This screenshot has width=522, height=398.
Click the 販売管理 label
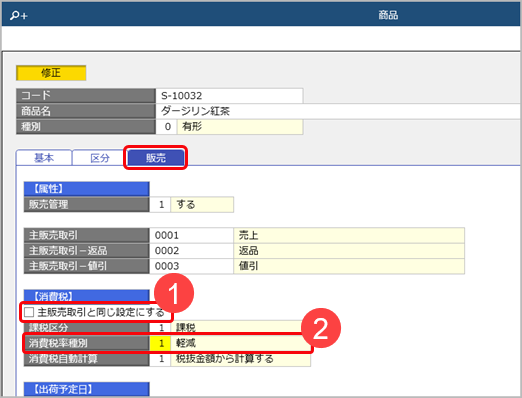[86, 204]
